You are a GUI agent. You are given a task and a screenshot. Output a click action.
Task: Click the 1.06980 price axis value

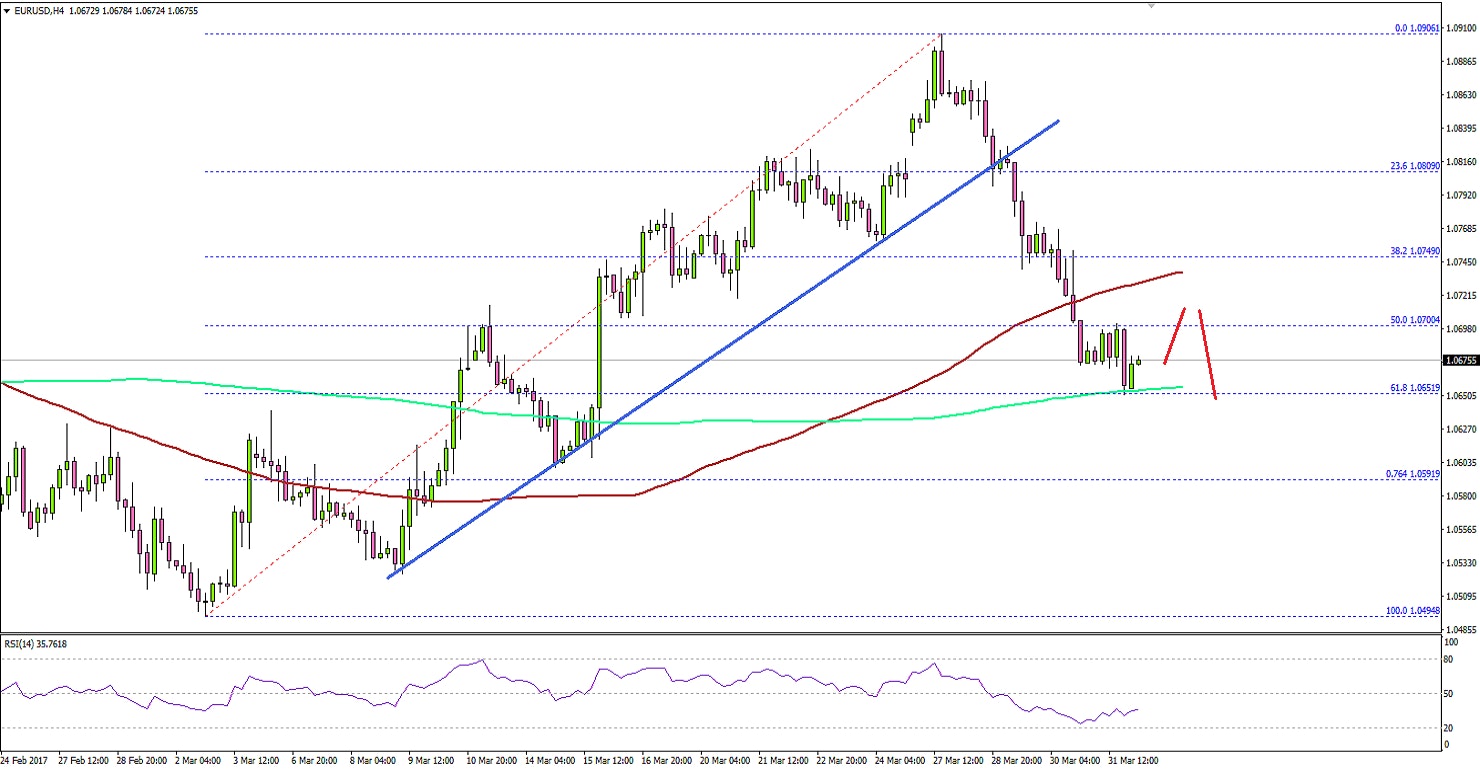(x=1462, y=331)
